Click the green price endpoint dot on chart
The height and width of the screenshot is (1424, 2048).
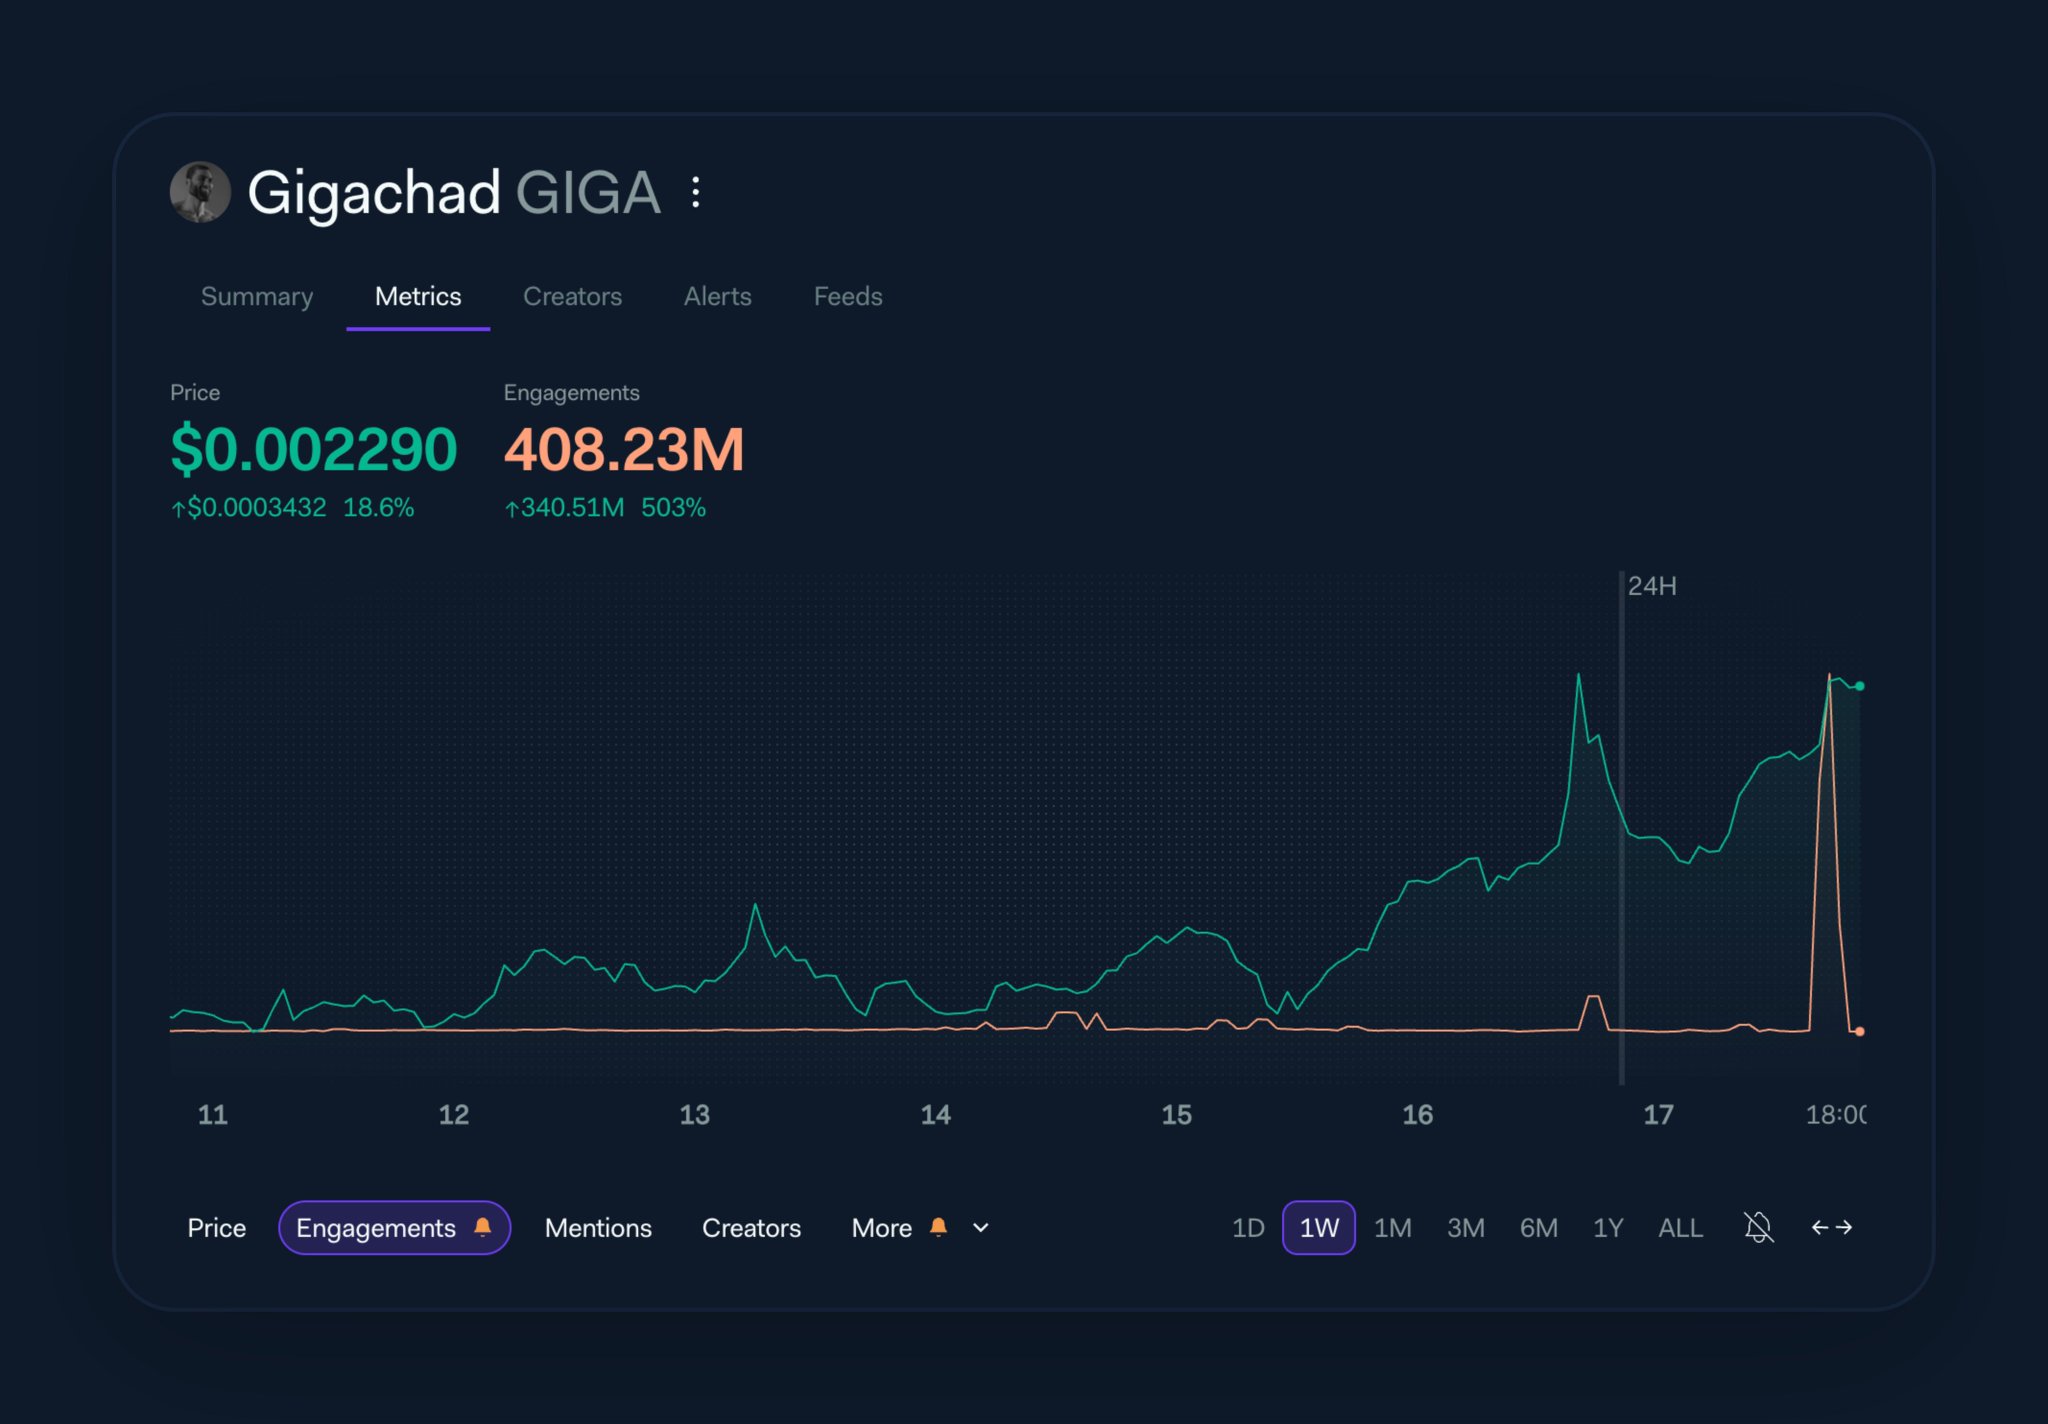pyautogui.click(x=1859, y=686)
